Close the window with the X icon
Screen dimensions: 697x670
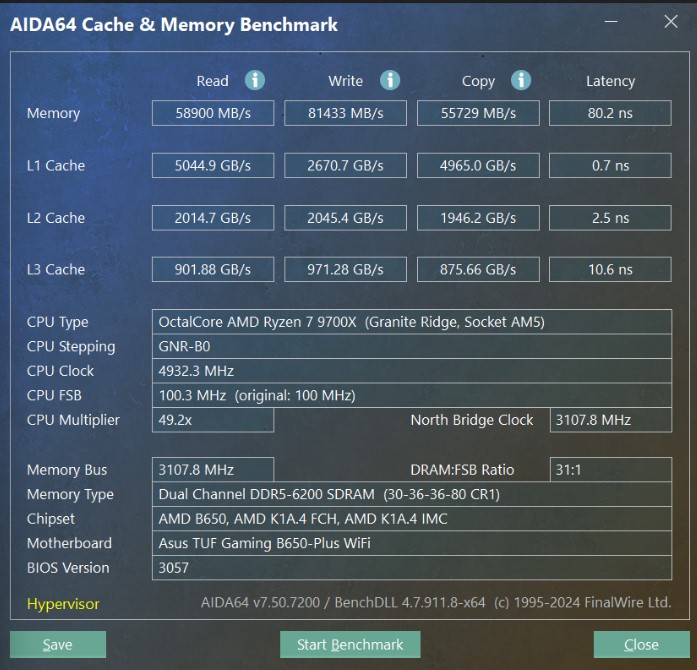[671, 21]
